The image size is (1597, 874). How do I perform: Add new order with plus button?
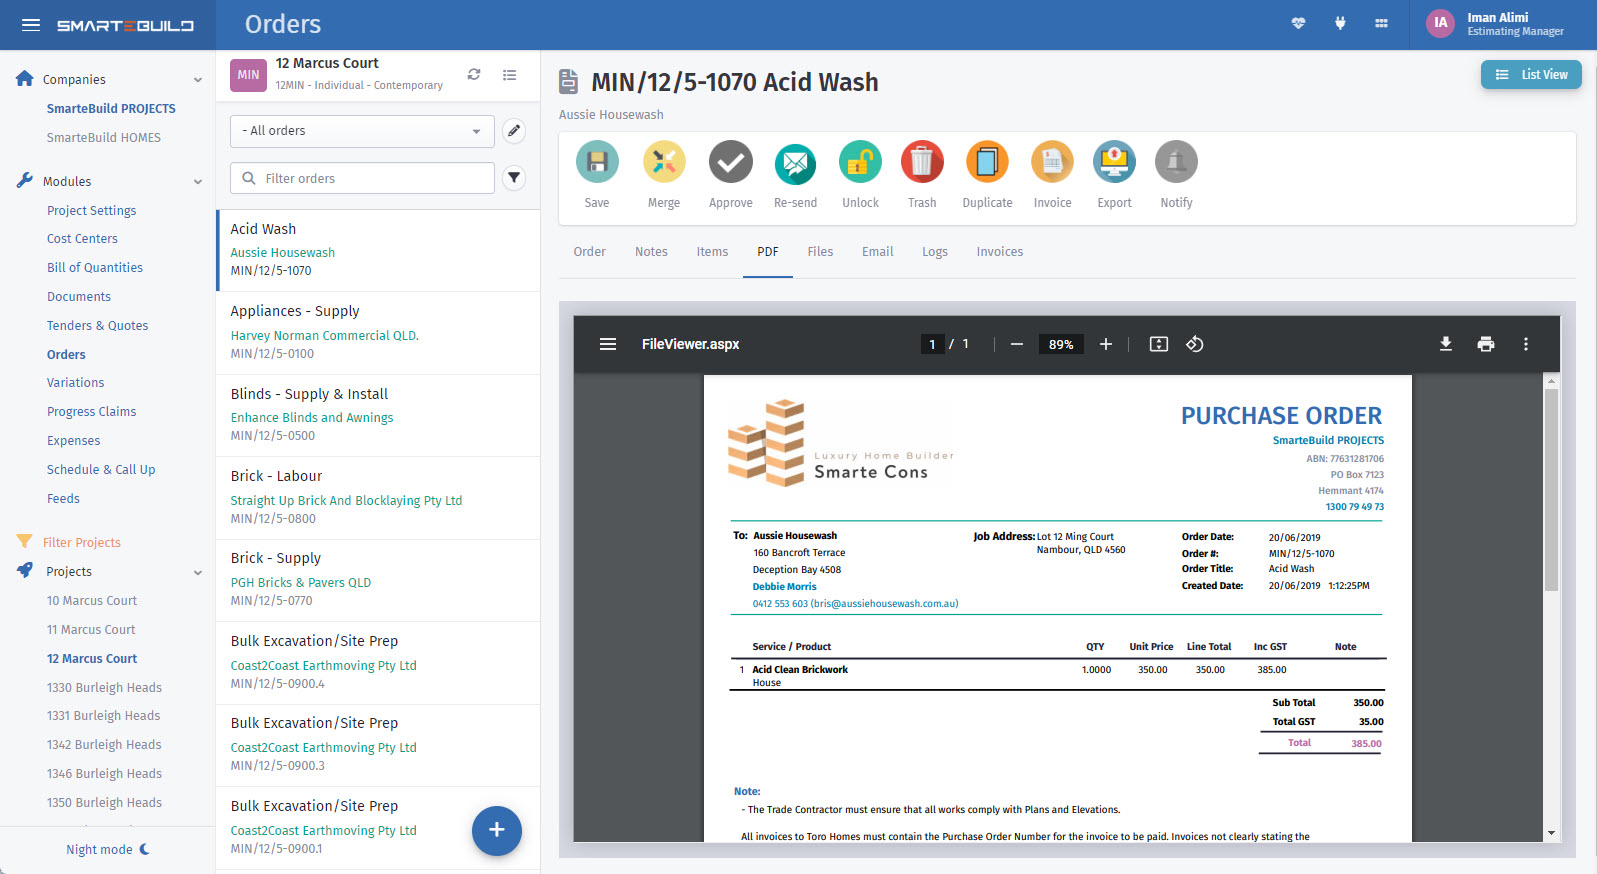point(497,830)
